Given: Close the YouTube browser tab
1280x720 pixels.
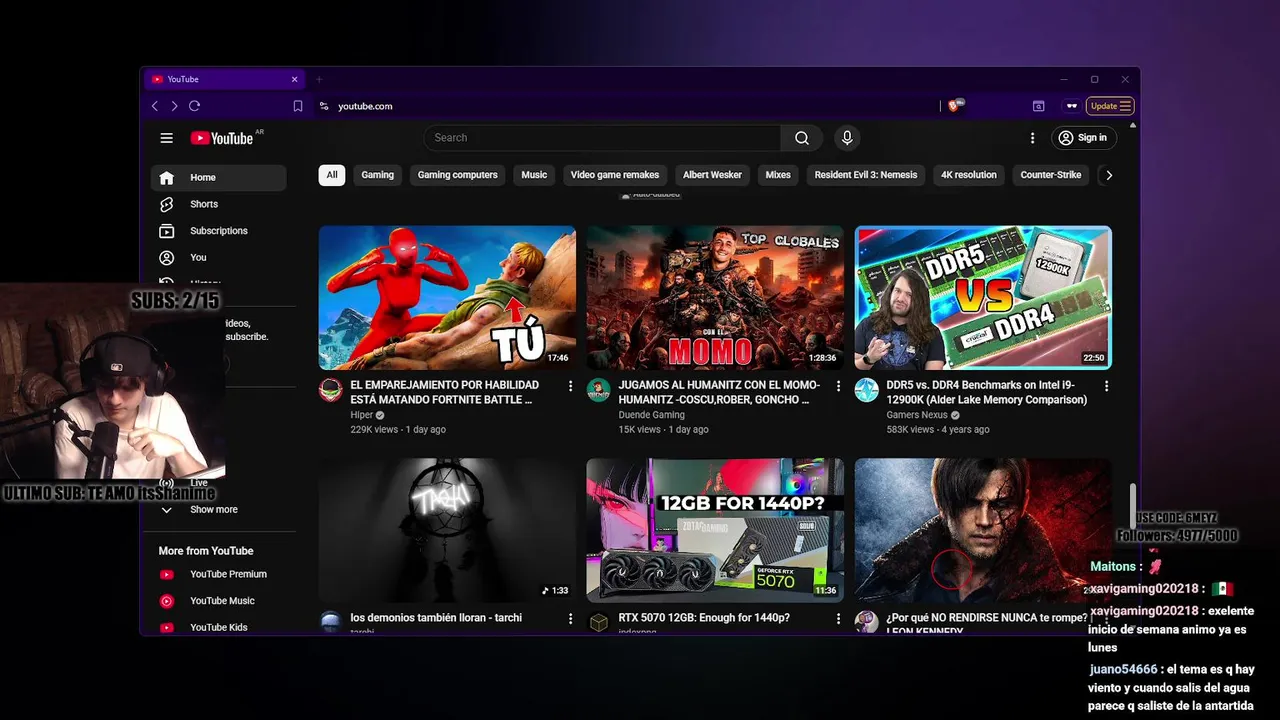Looking at the screenshot, I should point(294,79).
